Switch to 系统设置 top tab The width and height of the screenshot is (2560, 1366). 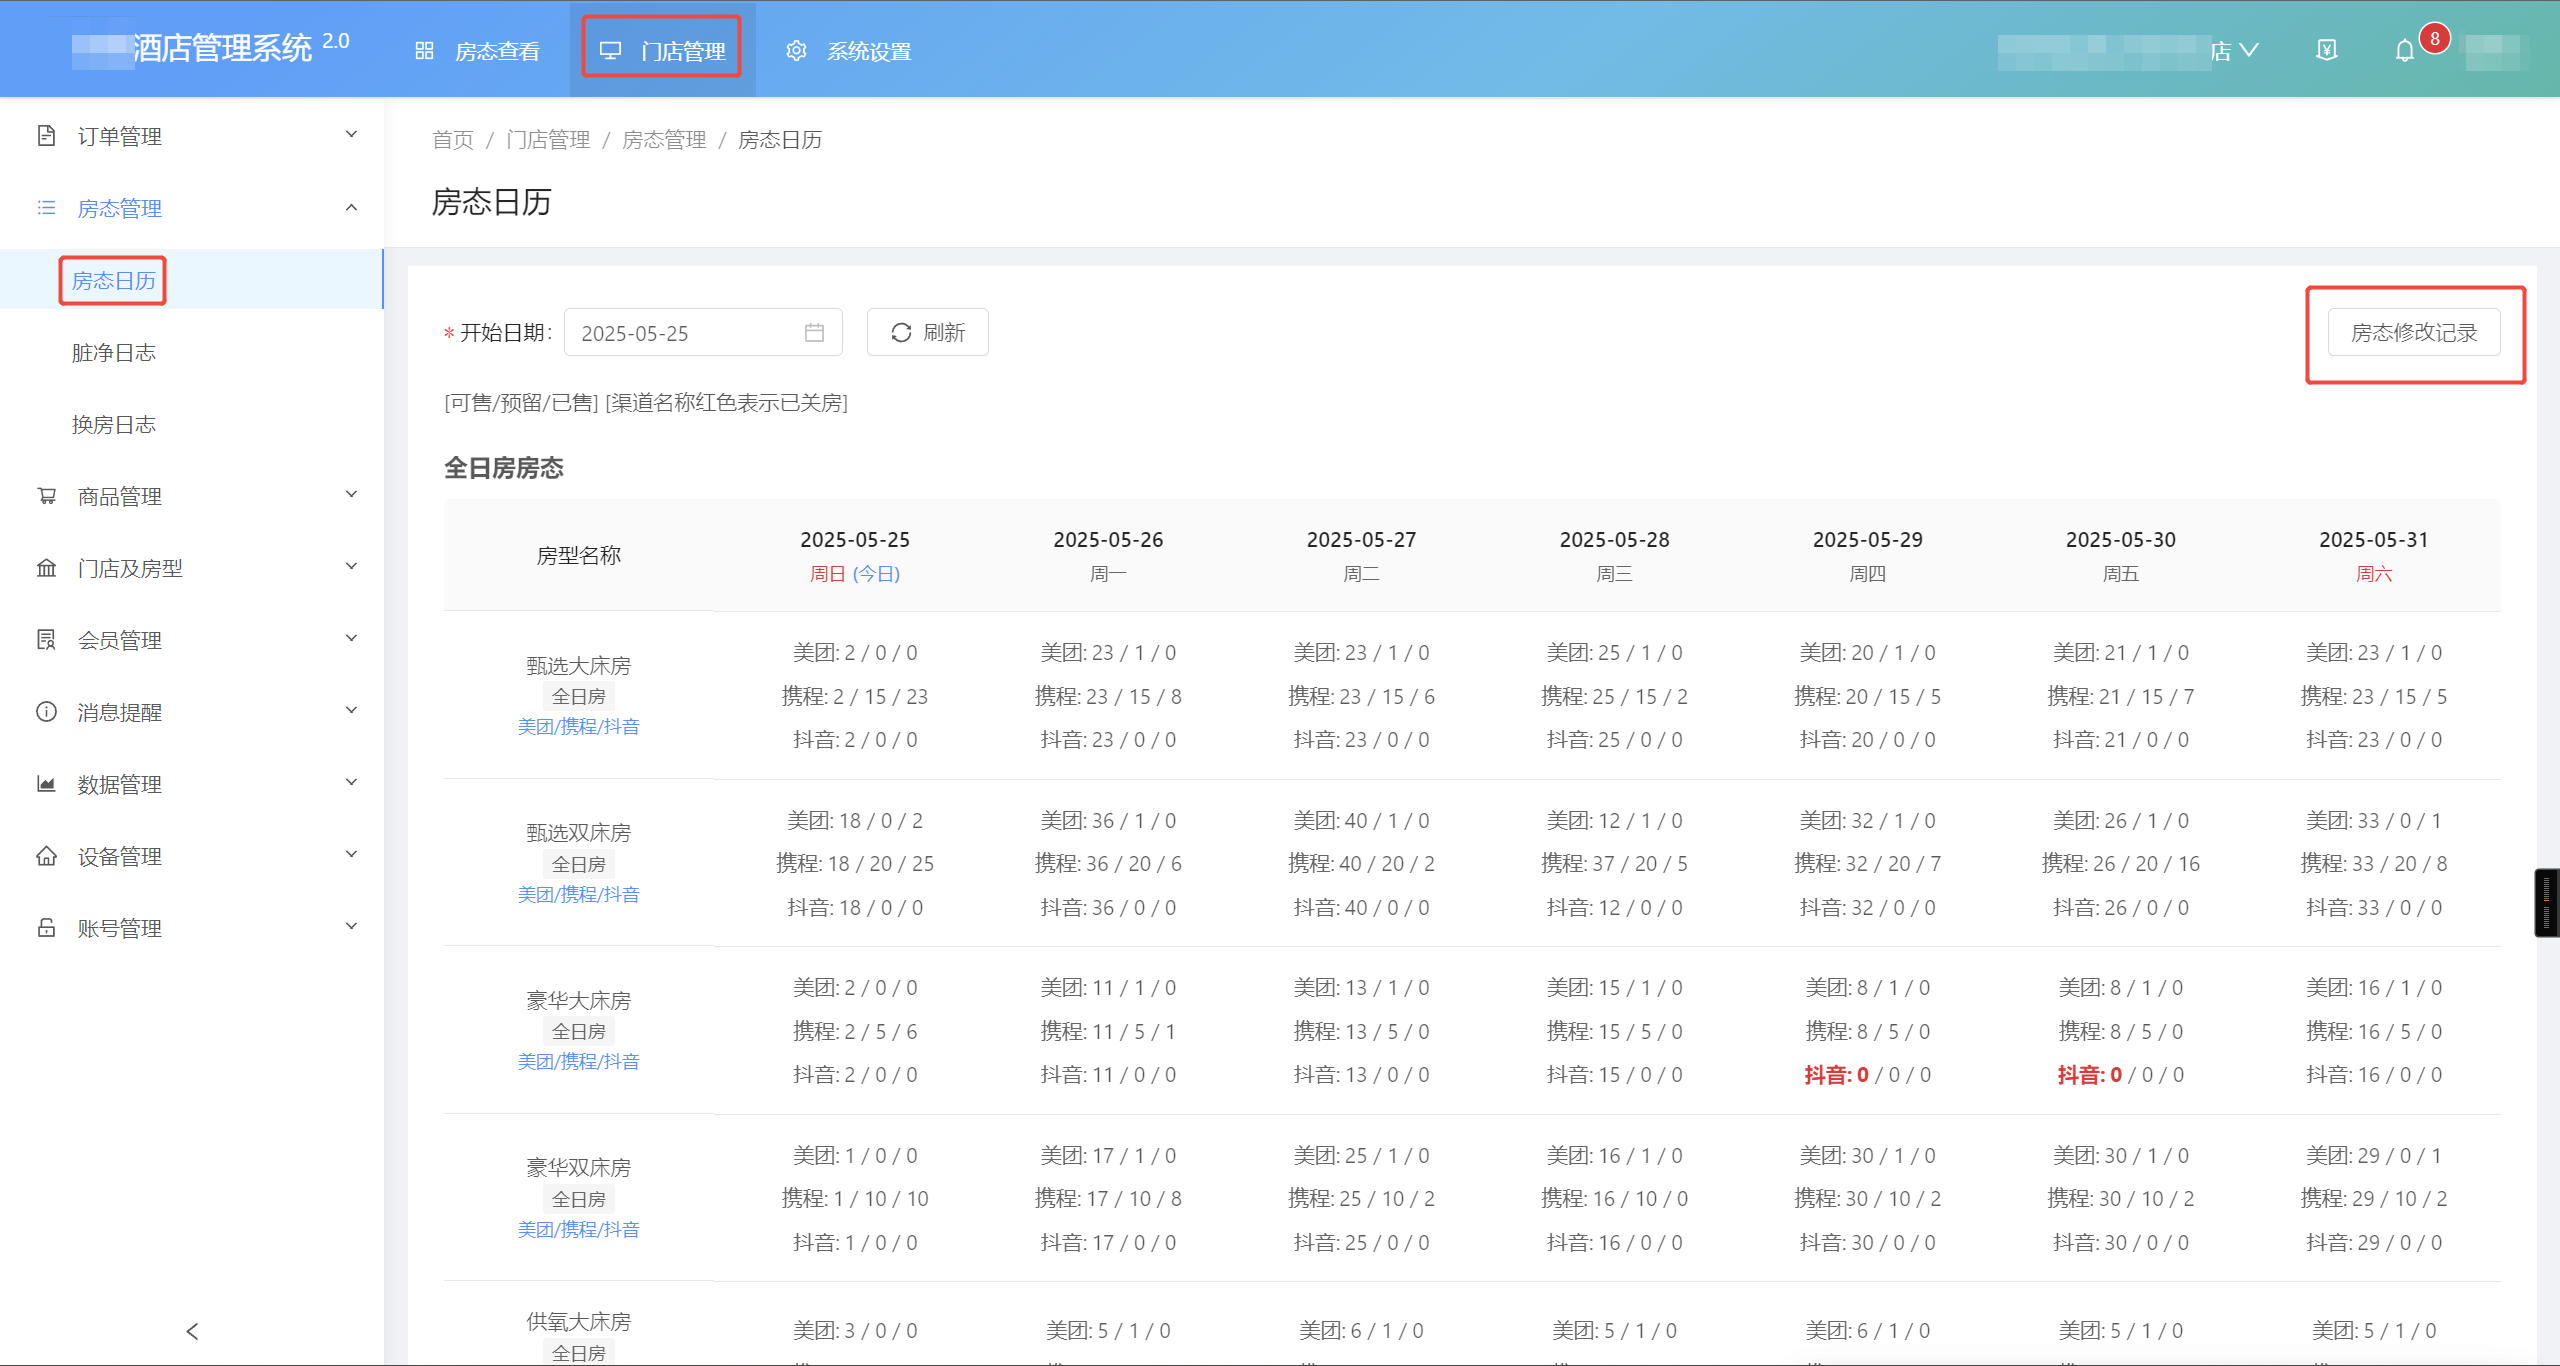849,51
